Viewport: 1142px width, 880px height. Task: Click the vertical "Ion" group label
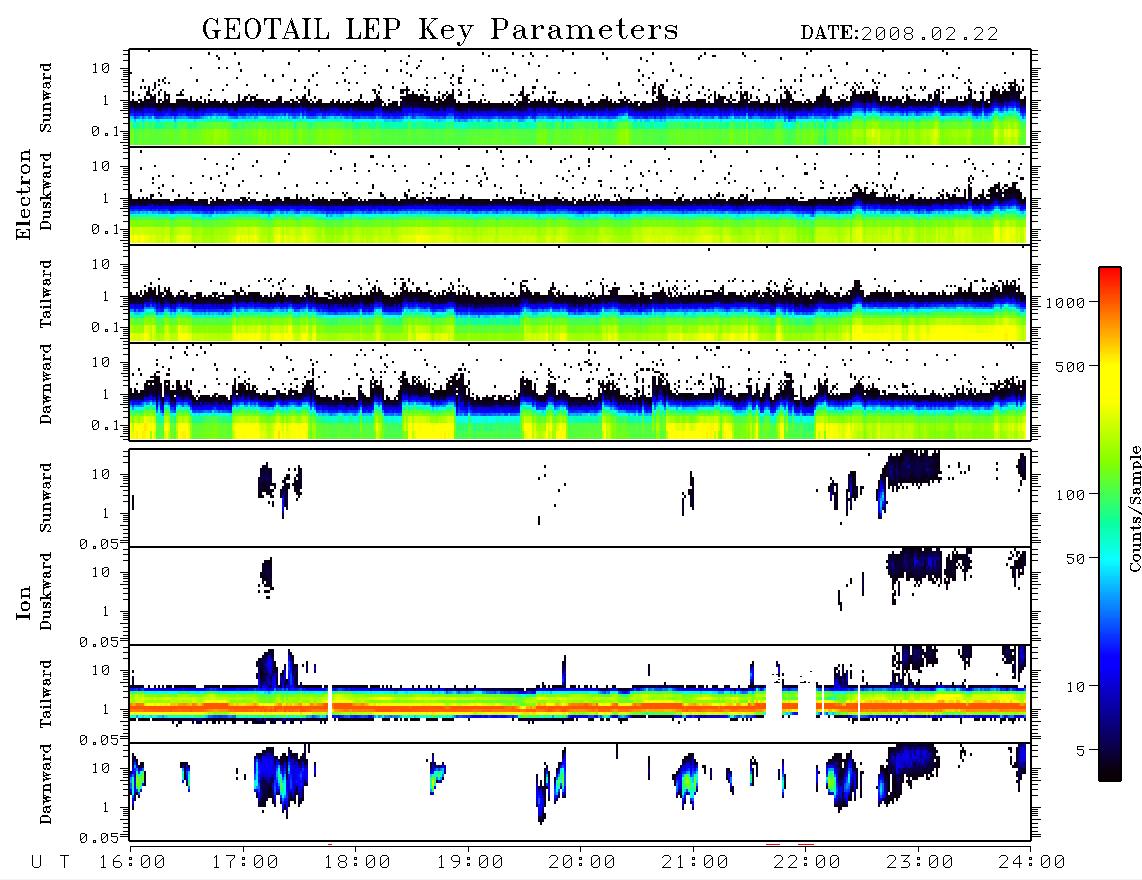click(24, 602)
